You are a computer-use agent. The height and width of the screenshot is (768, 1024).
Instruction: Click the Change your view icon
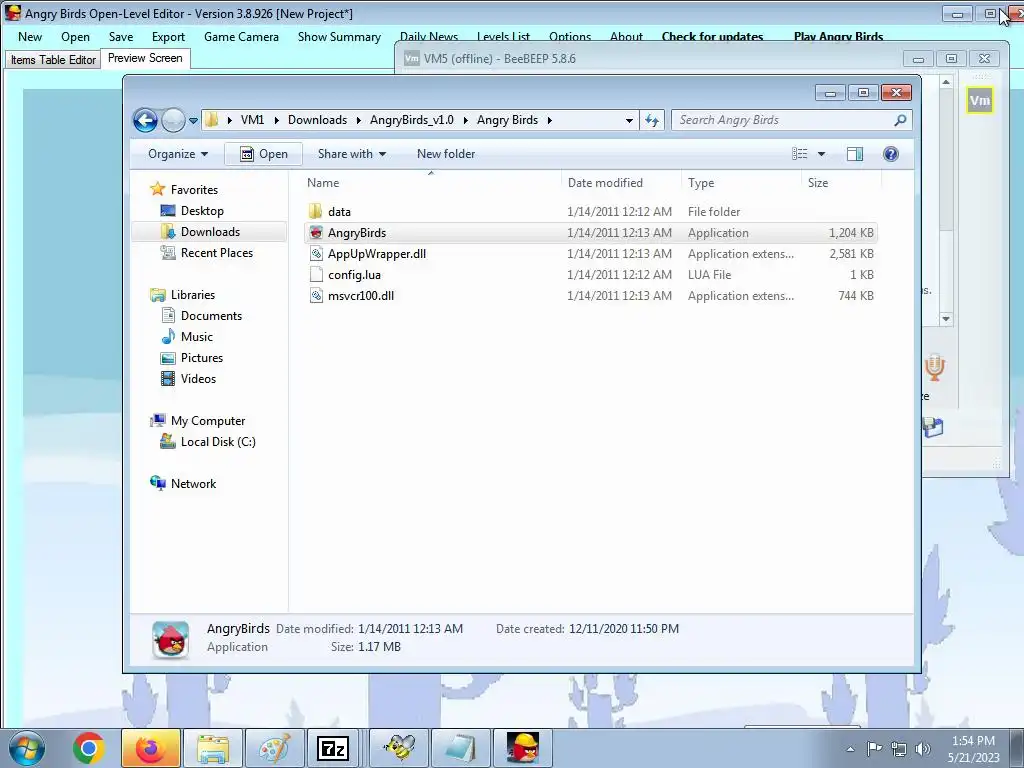[800, 154]
